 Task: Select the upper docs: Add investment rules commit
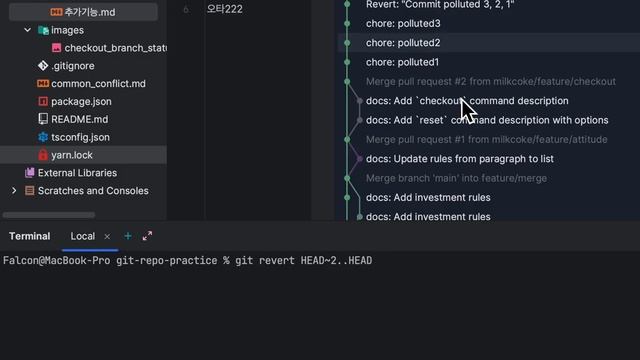pos(428,198)
